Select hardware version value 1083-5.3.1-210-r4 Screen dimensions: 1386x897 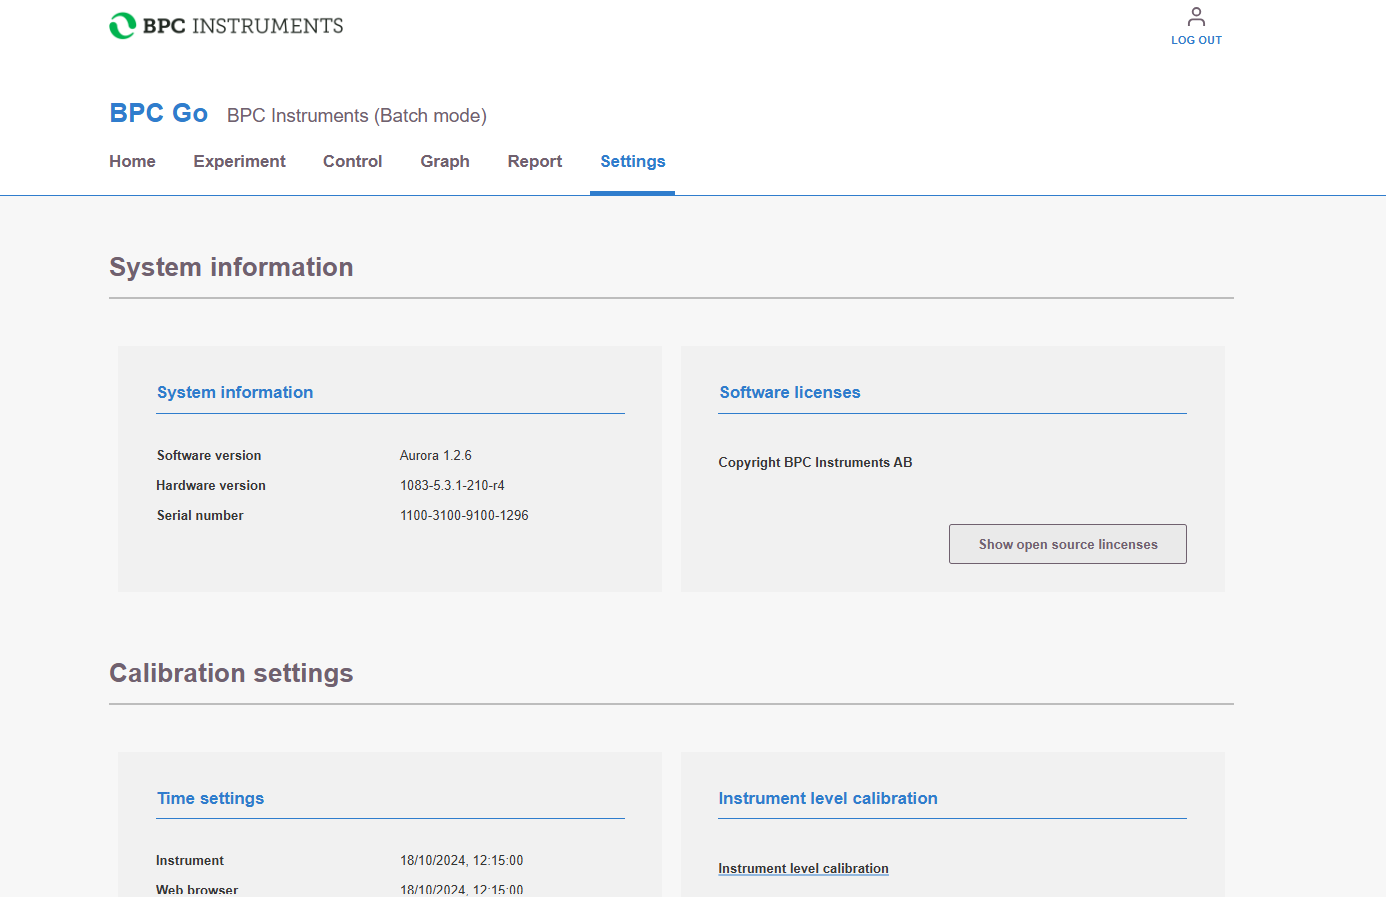coord(452,485)
